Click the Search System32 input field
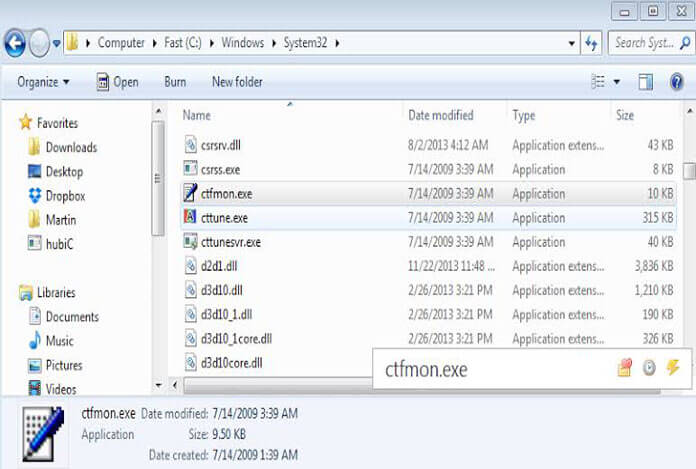This screenshot has width=696, height=469. pyautogui.click(x=645, y=43)
